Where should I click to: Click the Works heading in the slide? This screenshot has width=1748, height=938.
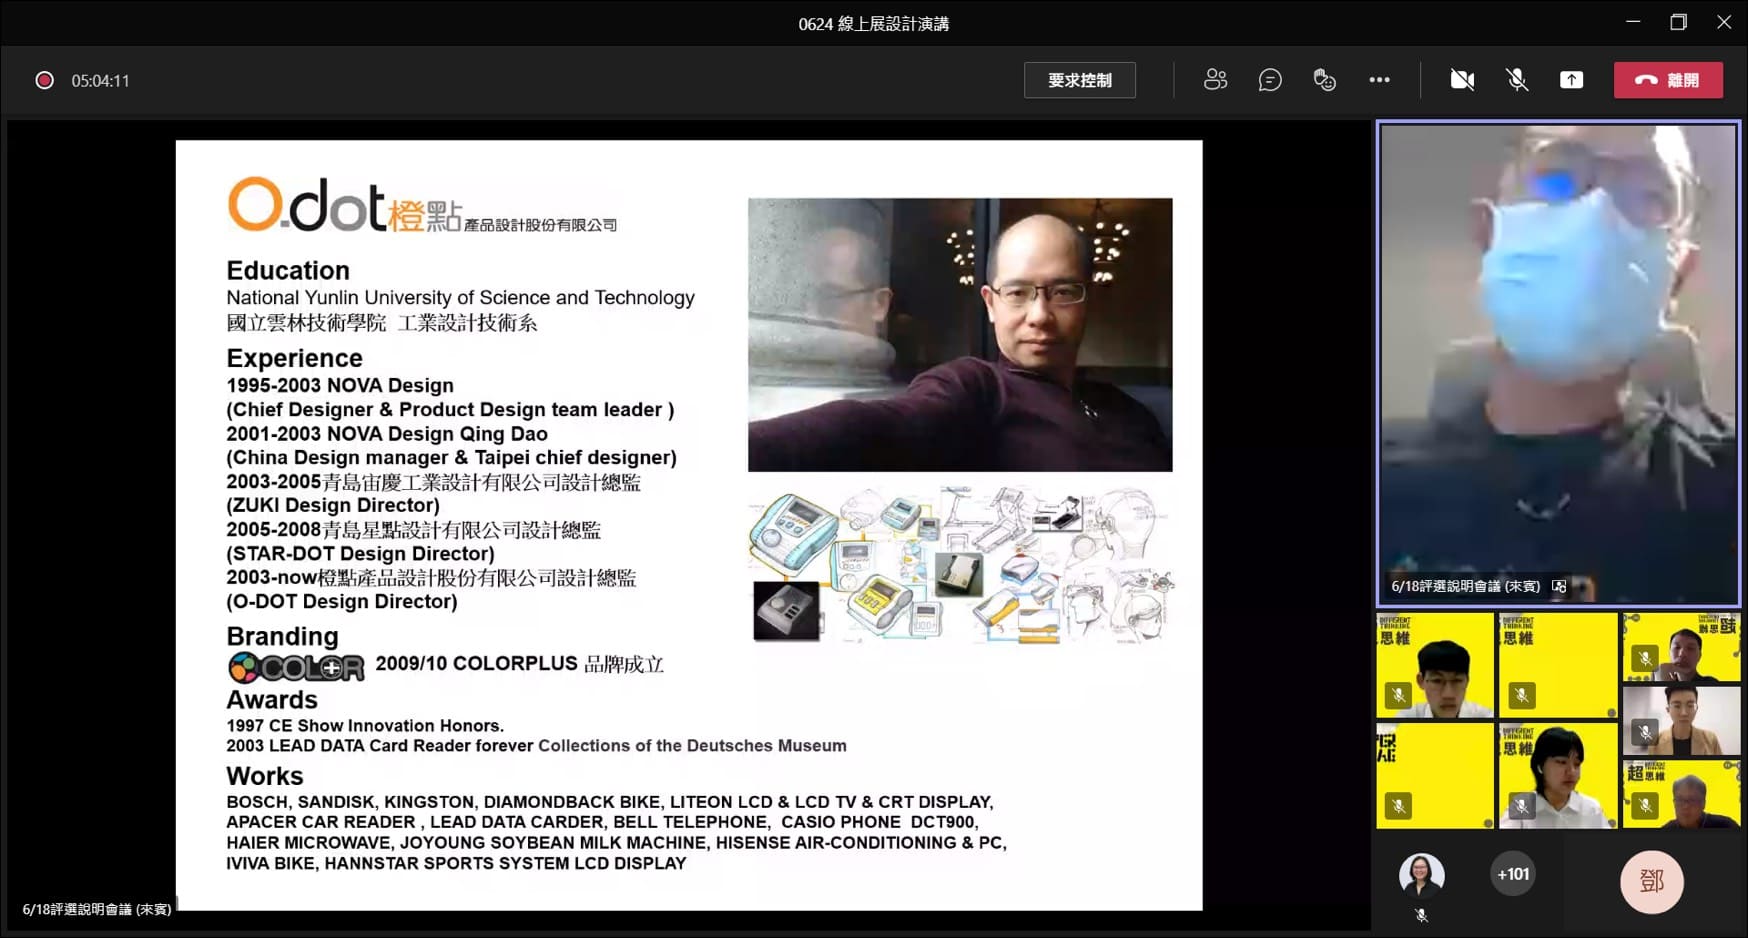click(x=264, y=776)
